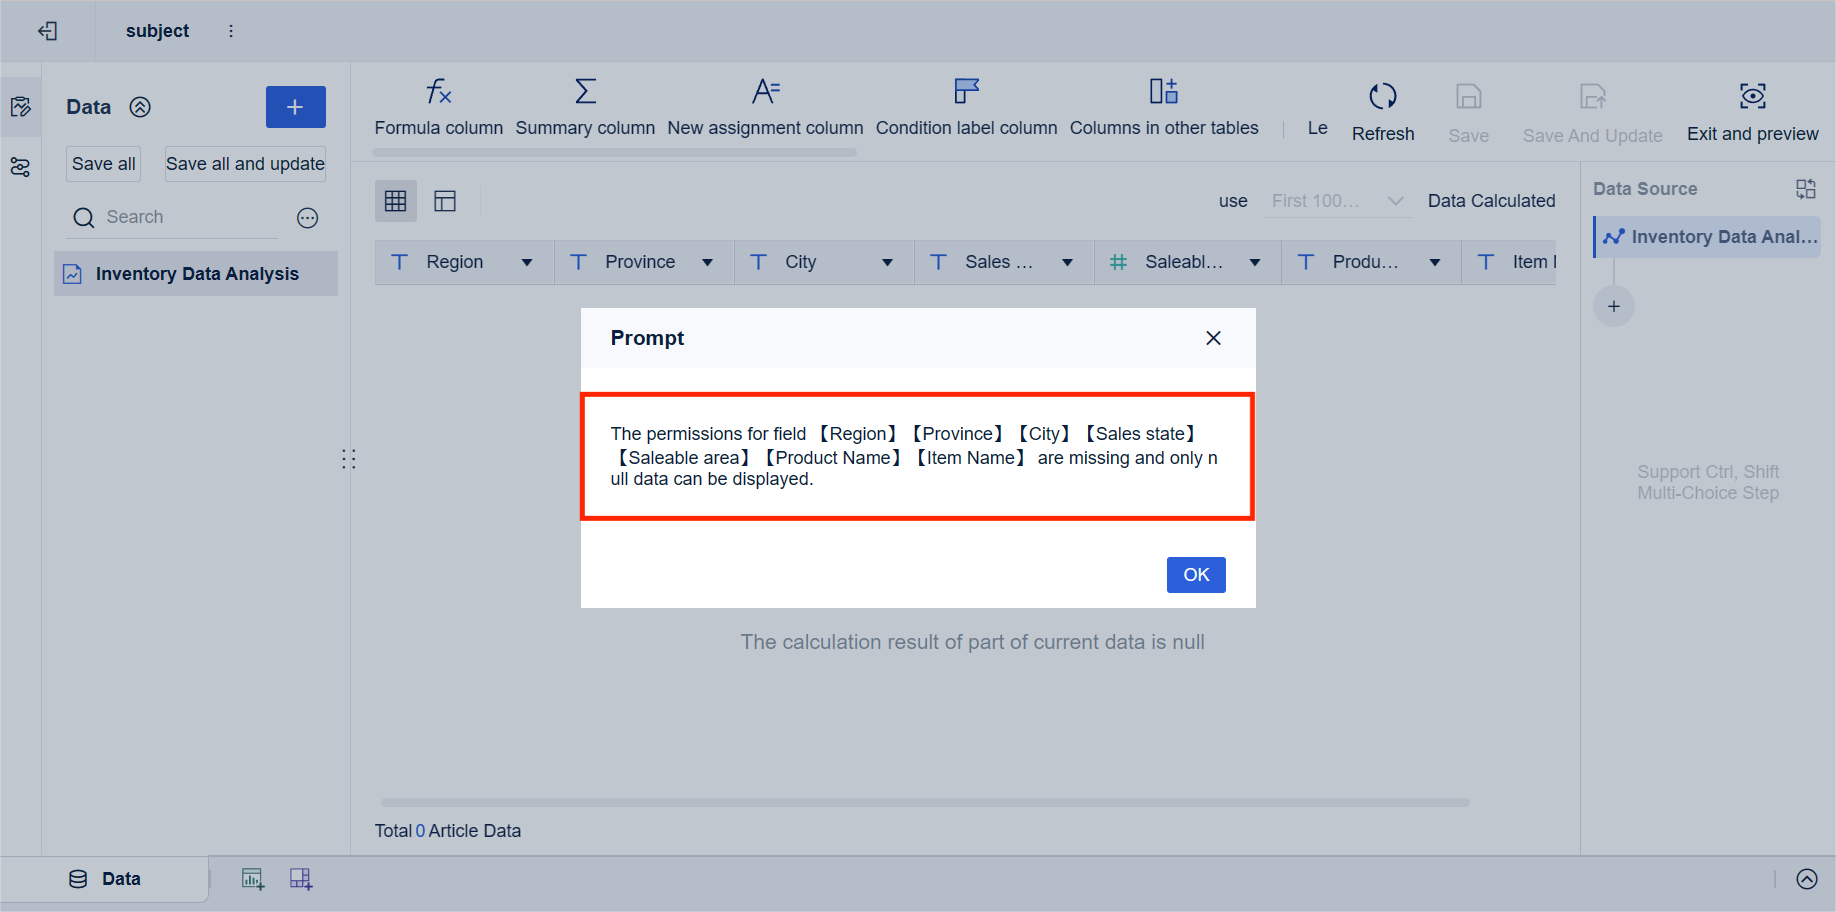Enable grid view of the data table

pos(396,200)
